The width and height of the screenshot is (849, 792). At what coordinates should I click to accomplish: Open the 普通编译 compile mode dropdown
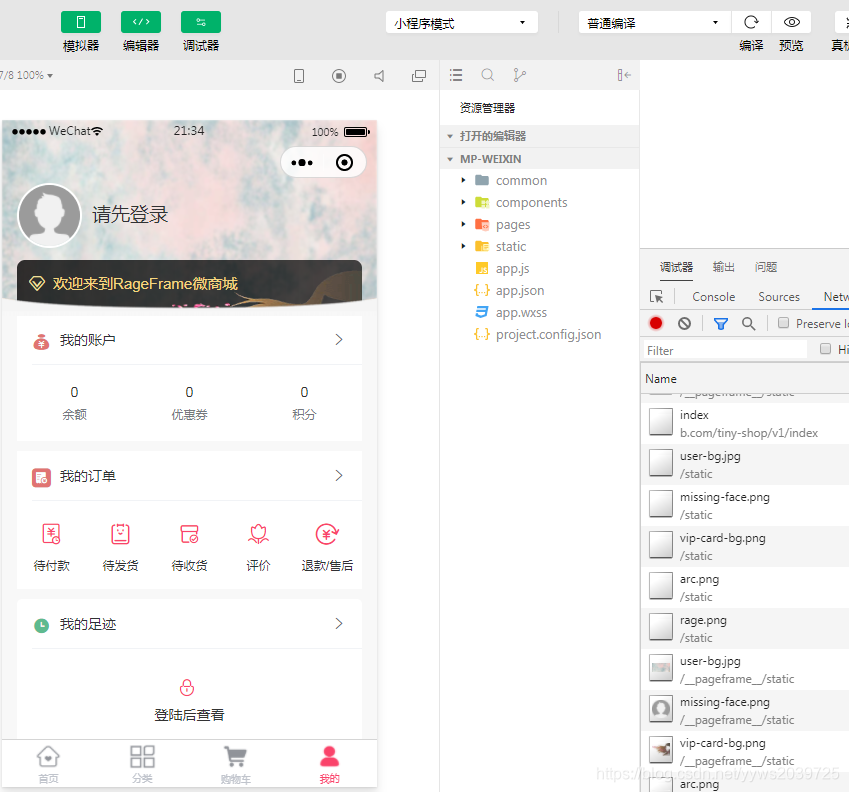(x=654, y=23)
